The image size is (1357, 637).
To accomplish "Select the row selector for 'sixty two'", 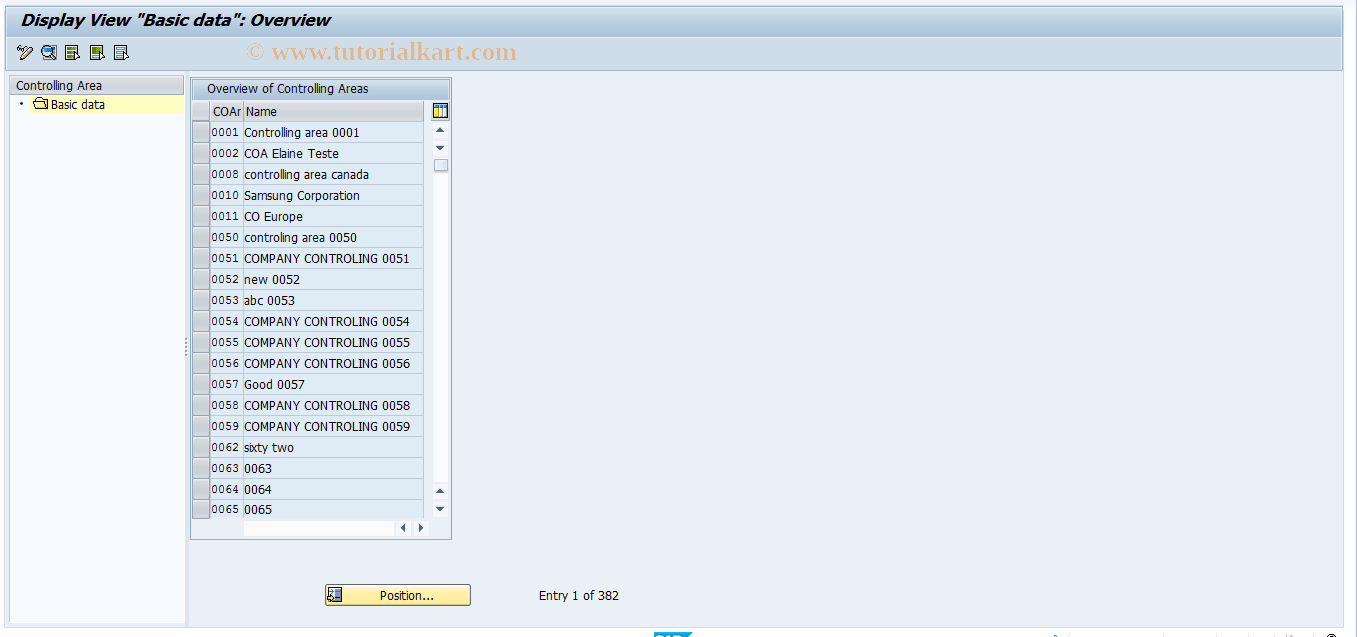I will click(201, 447).
